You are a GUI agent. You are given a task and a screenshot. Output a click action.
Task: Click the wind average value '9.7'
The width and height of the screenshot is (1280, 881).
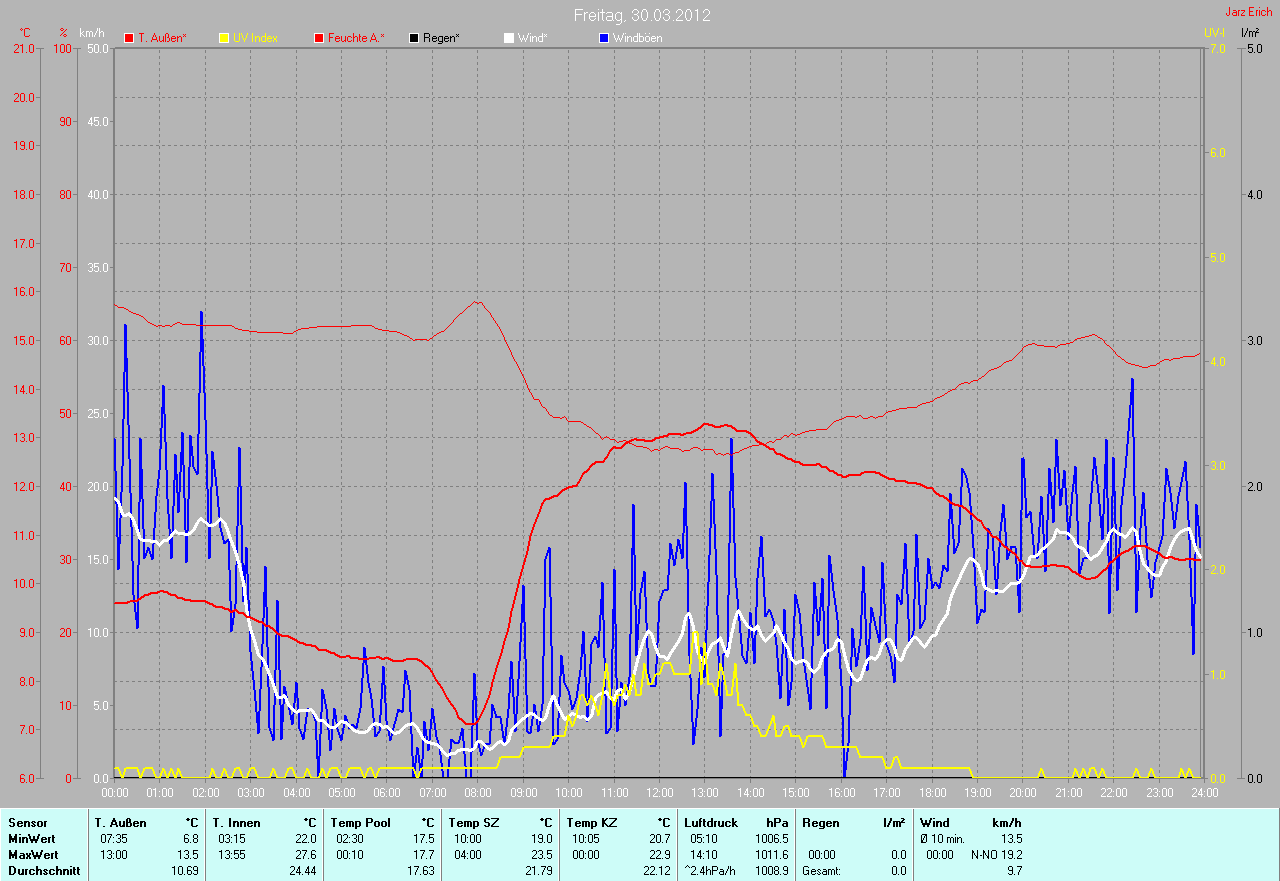tap(1014, 871)
